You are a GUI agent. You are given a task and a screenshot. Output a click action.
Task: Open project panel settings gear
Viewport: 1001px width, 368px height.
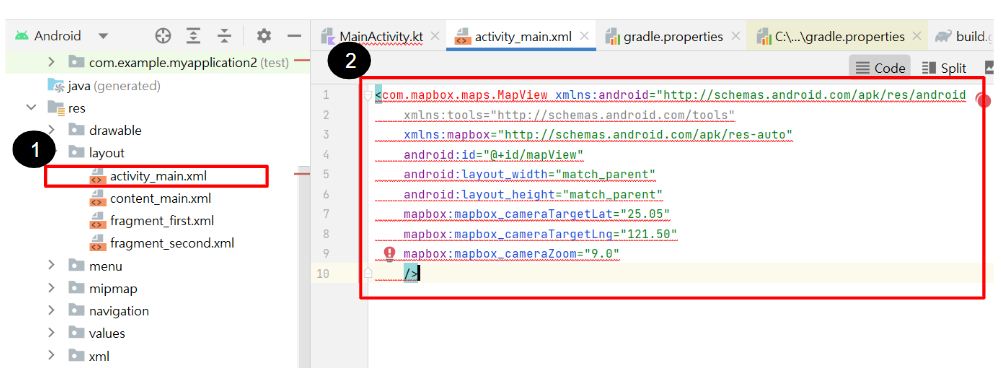(264, 36)
